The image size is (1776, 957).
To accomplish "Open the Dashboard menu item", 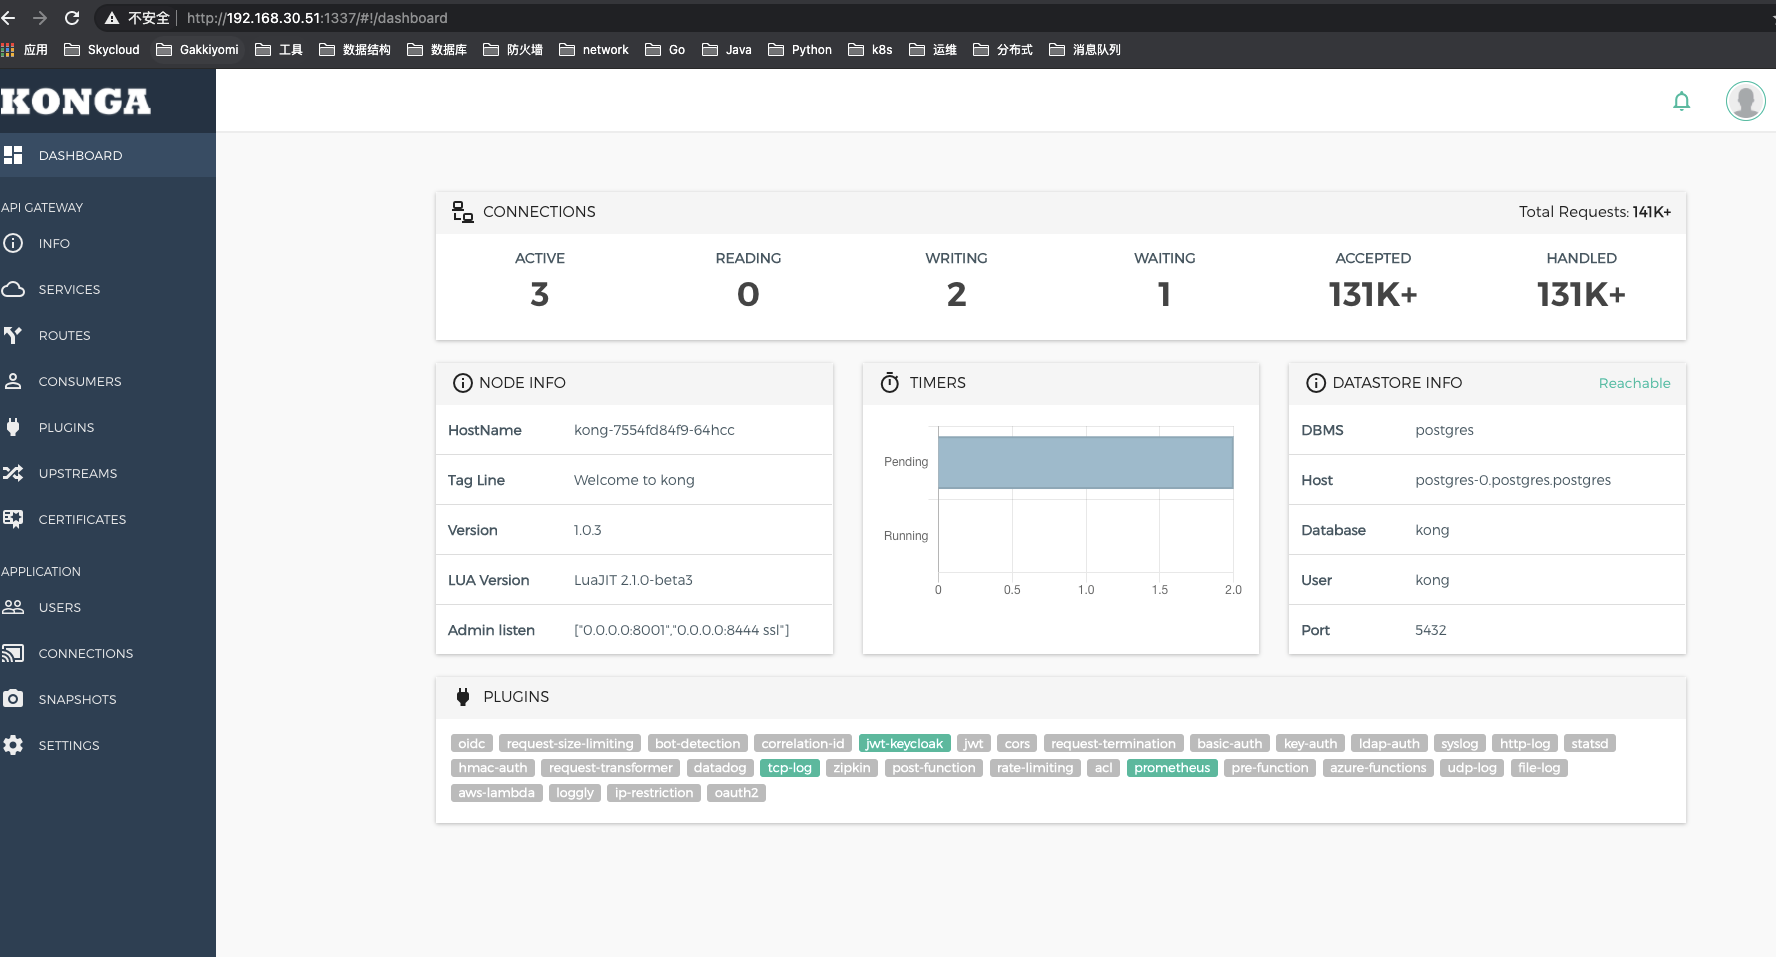I will coord(80,155).
